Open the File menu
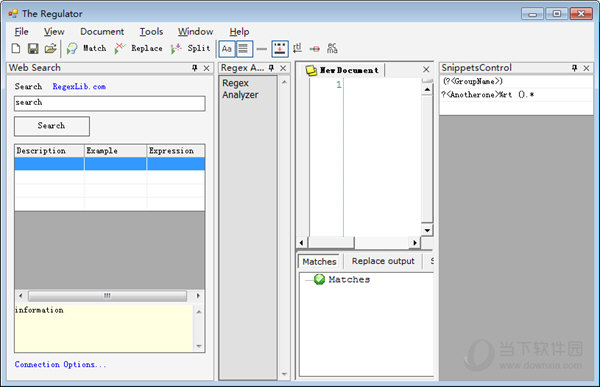Screen dimensions: 600x387 point(21,32)
